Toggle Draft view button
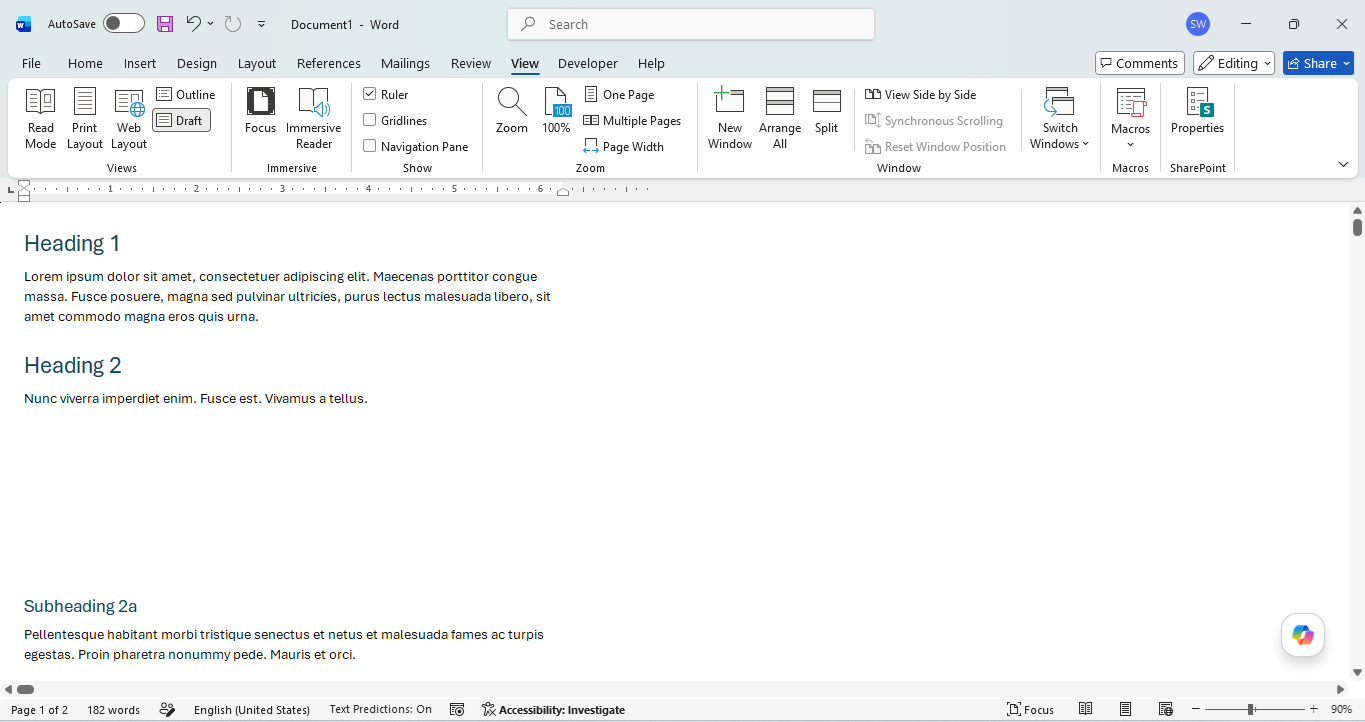The height and width of the screenshot is (722, 1365). pos(181,121)
